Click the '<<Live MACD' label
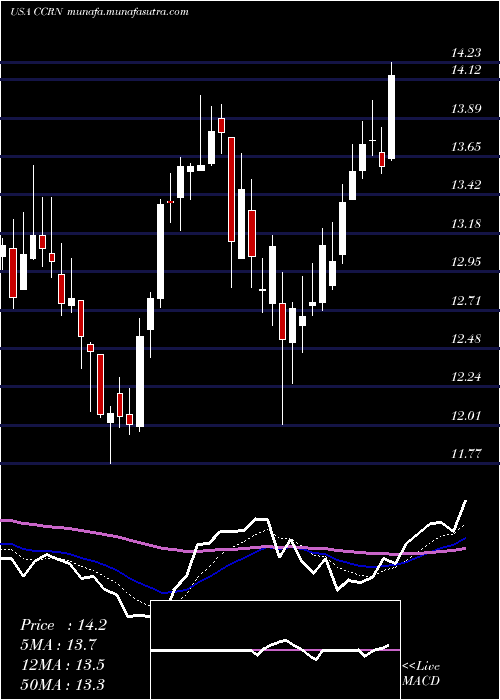This screenshot has height=700, width=500. coord(421,673)
